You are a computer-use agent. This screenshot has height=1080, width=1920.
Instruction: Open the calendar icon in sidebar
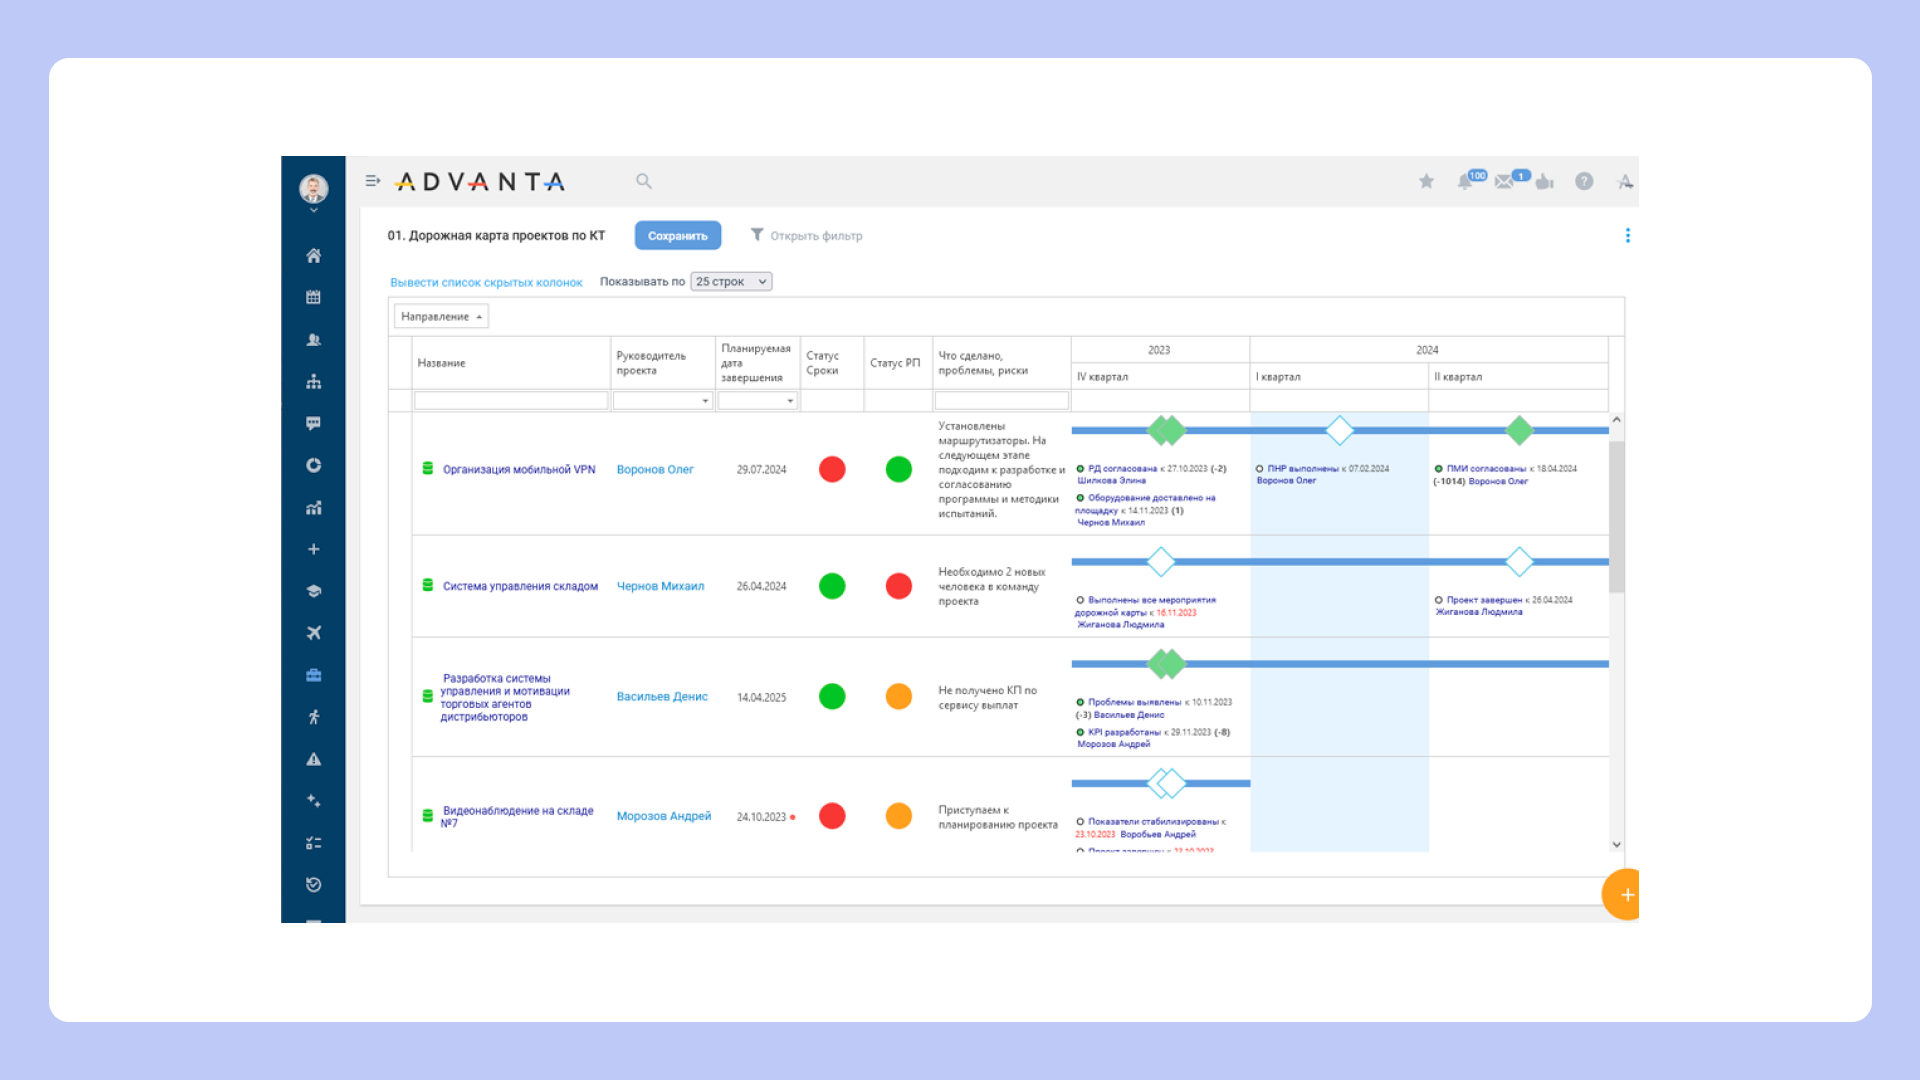(313, 298)
